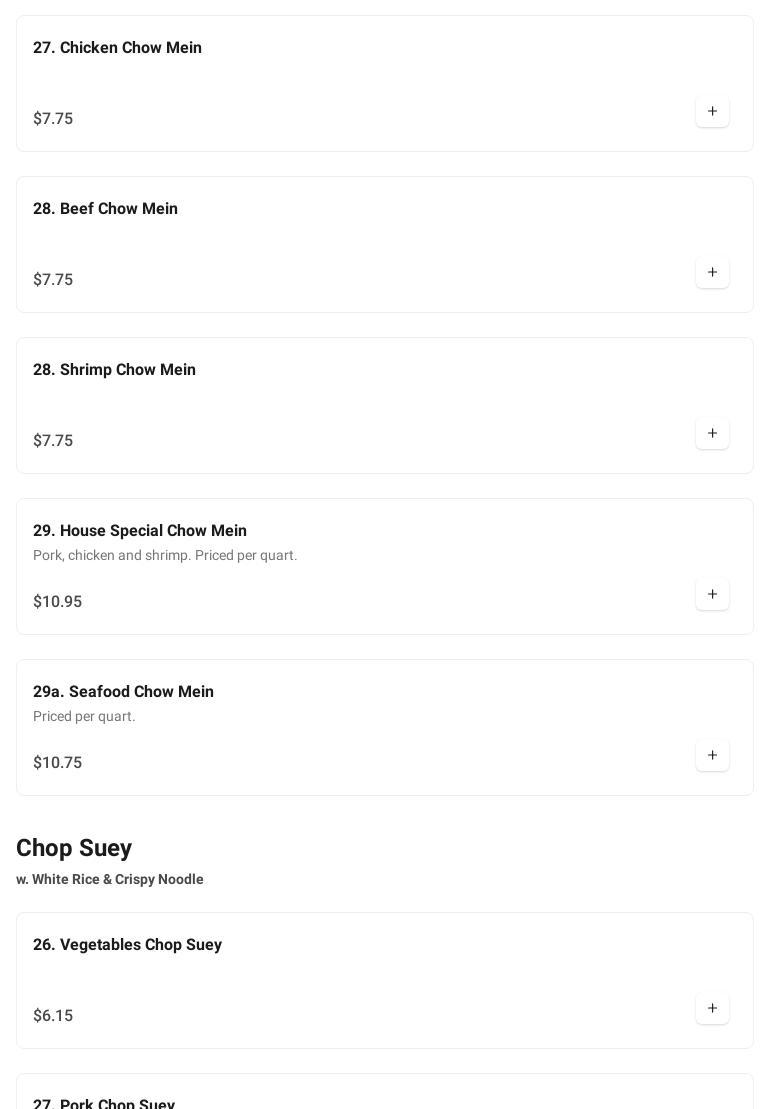Click the "w. White Rice & Crispy Noodle" subtitle
The image size is (770, 1109).
pos(110,879)
